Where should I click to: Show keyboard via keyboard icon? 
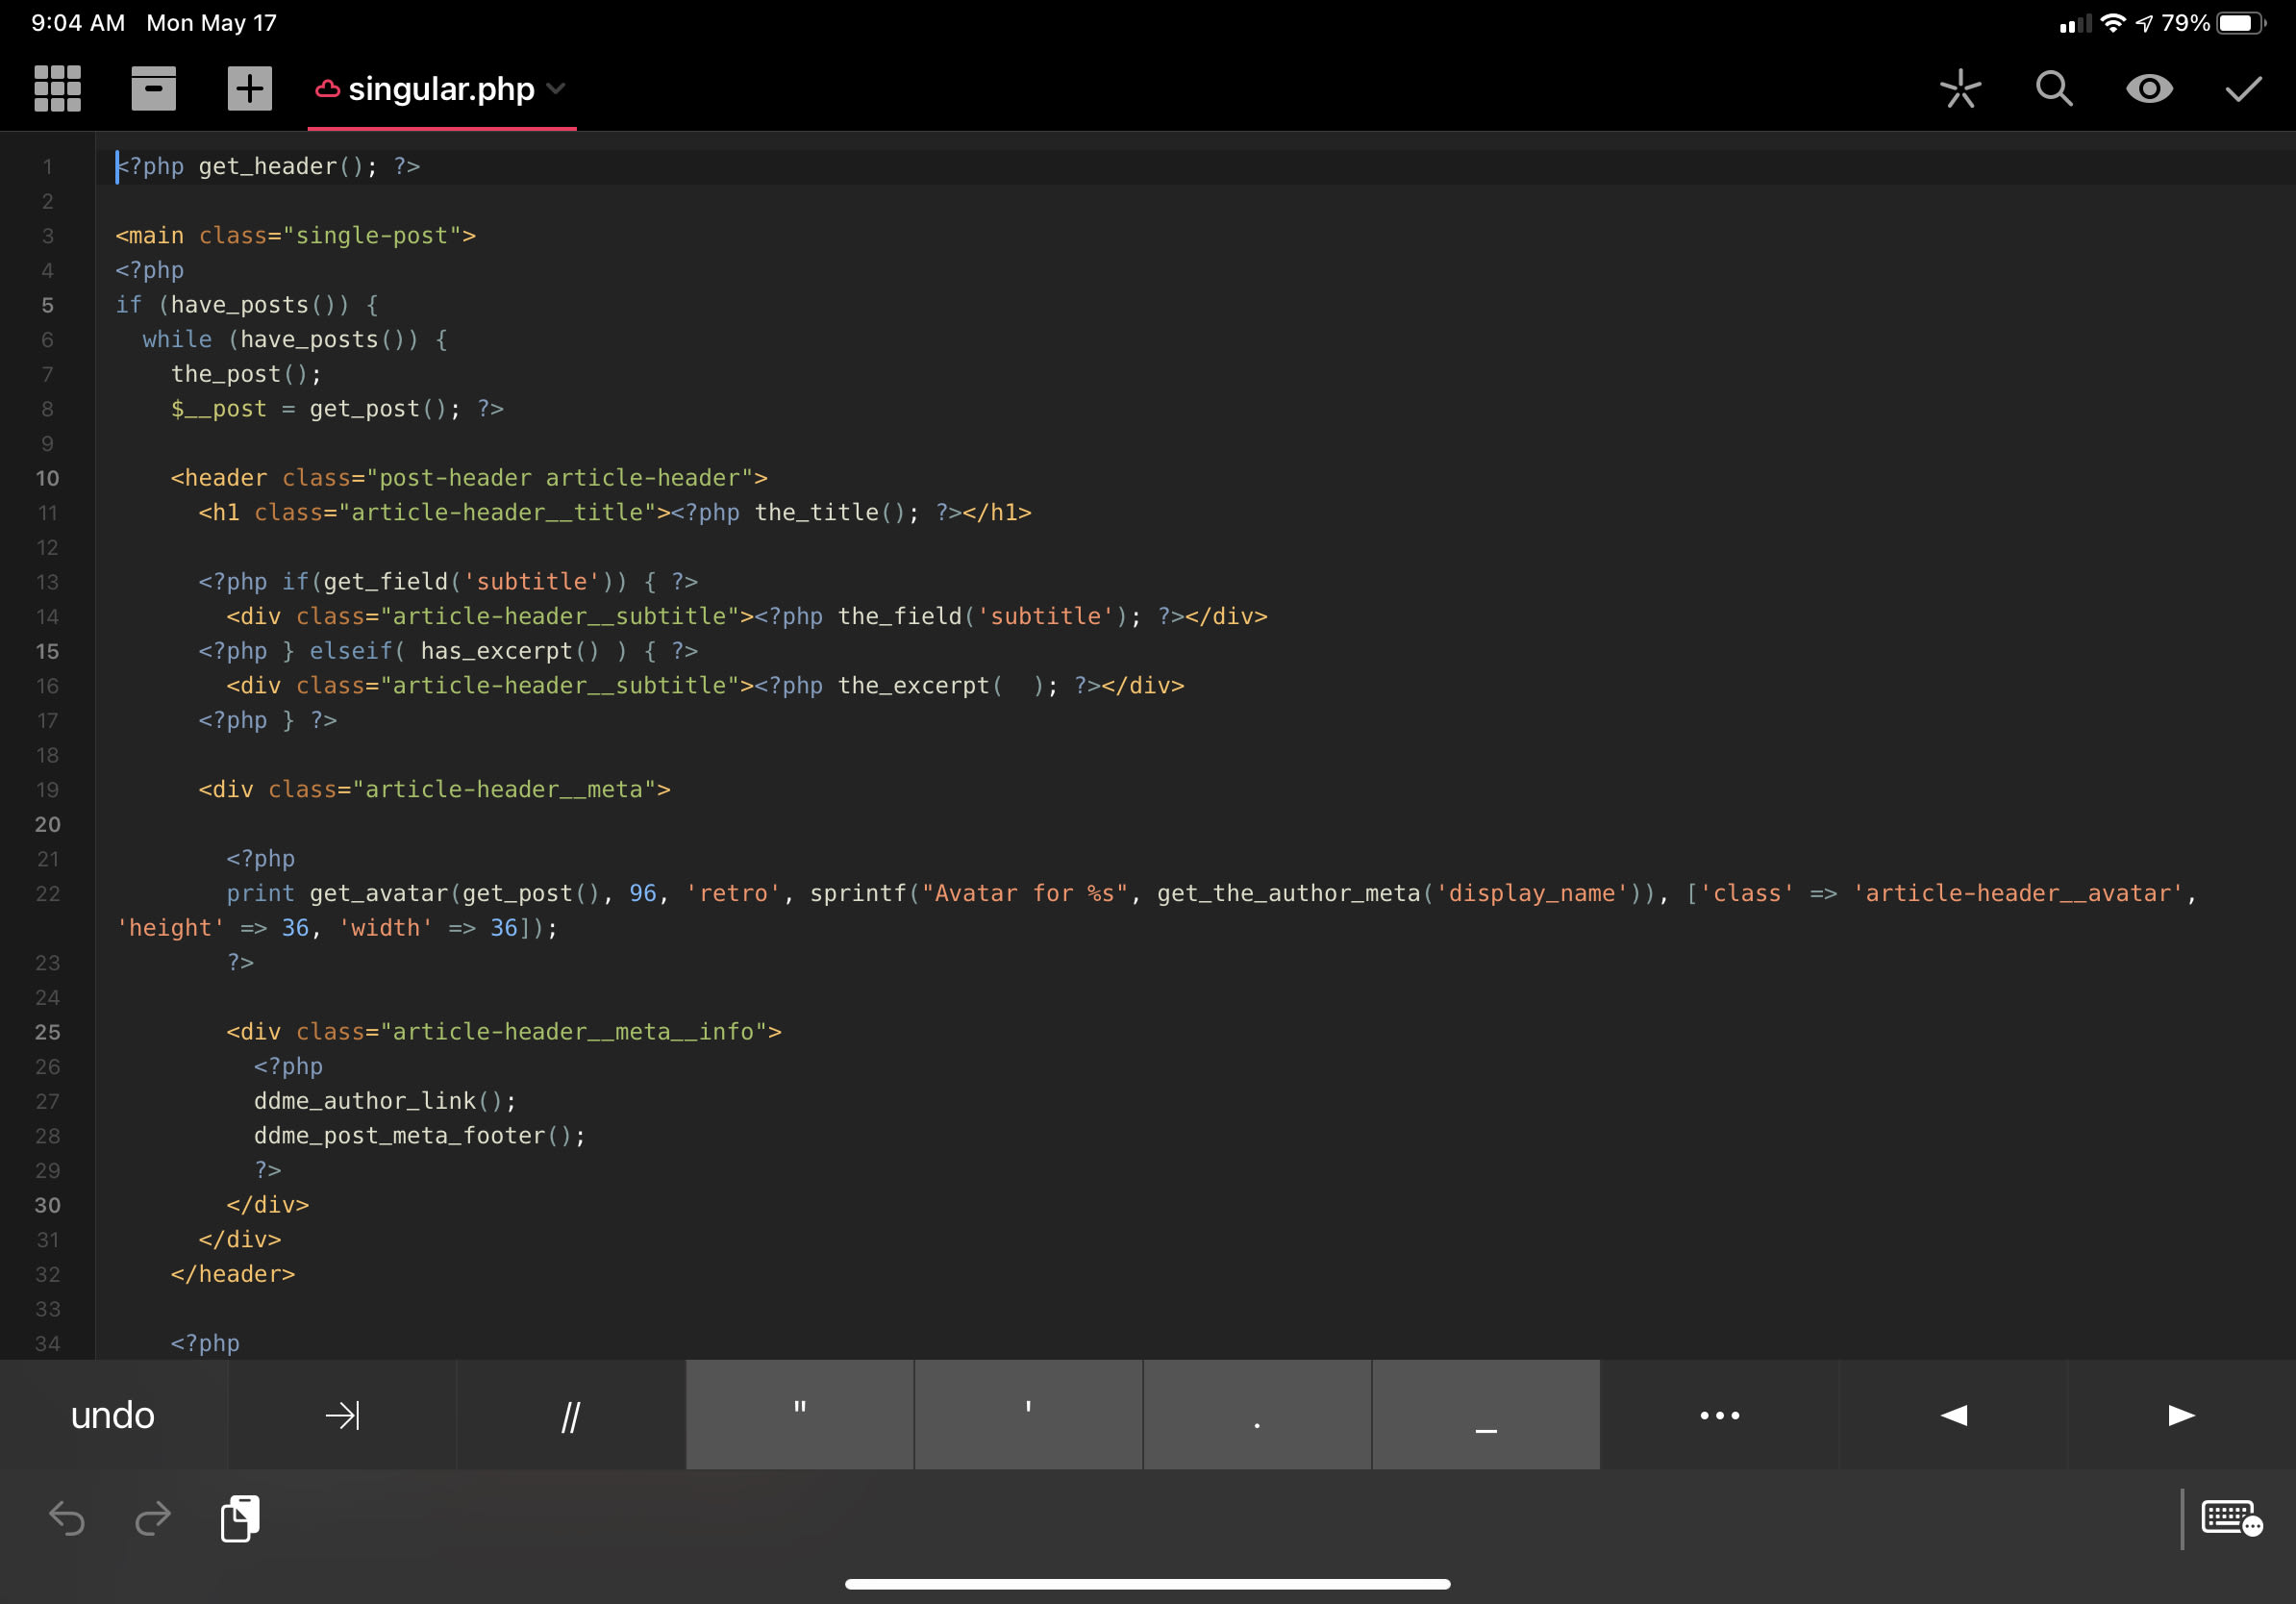tap(2231, 1519)
